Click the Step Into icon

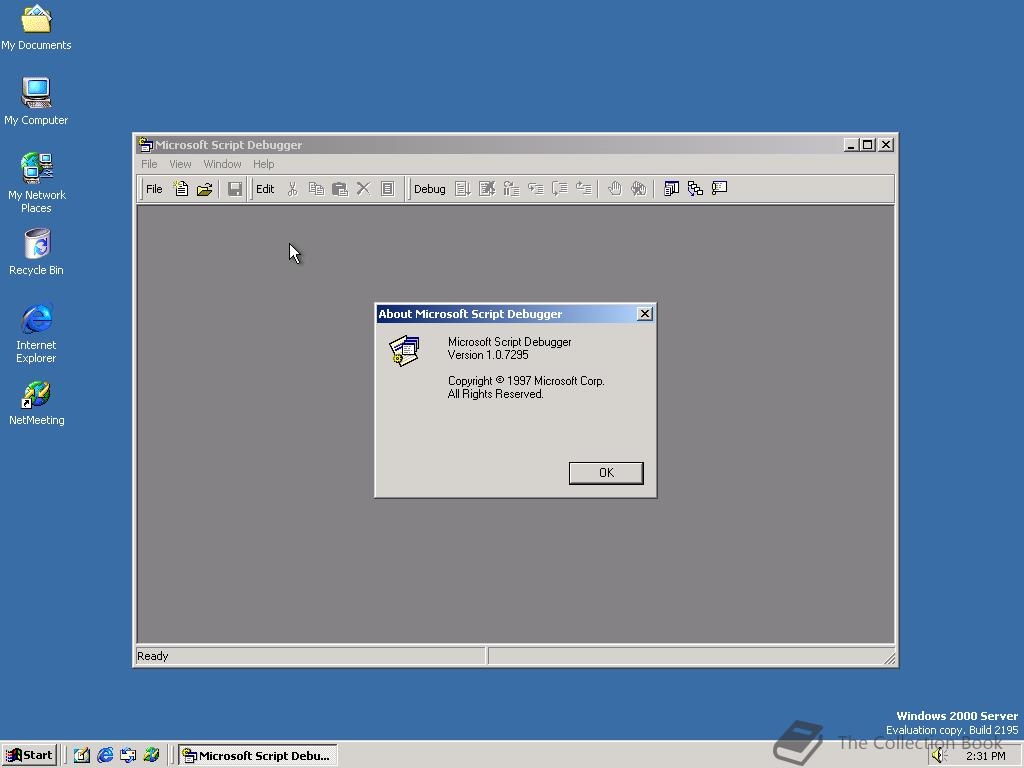[535, 189]
